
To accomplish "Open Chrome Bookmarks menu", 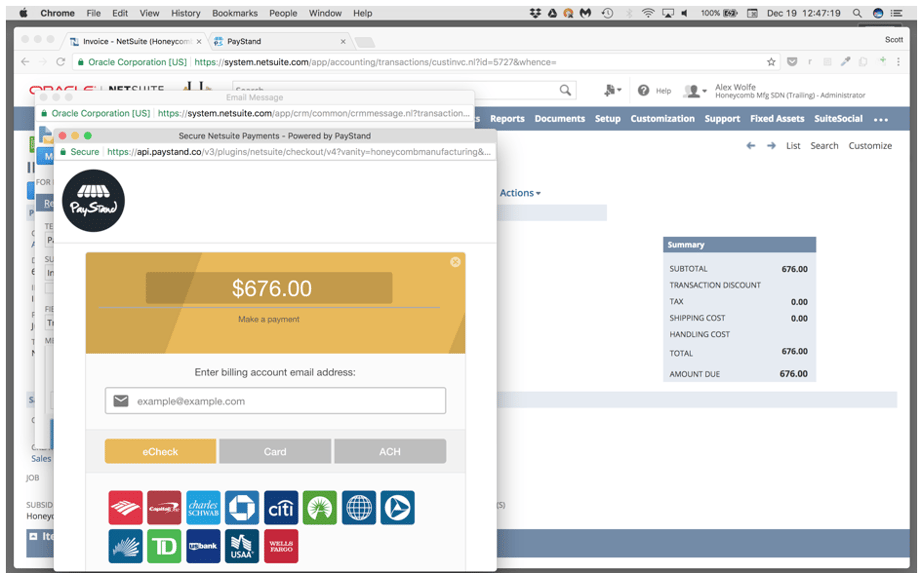I will pos(235,13).
